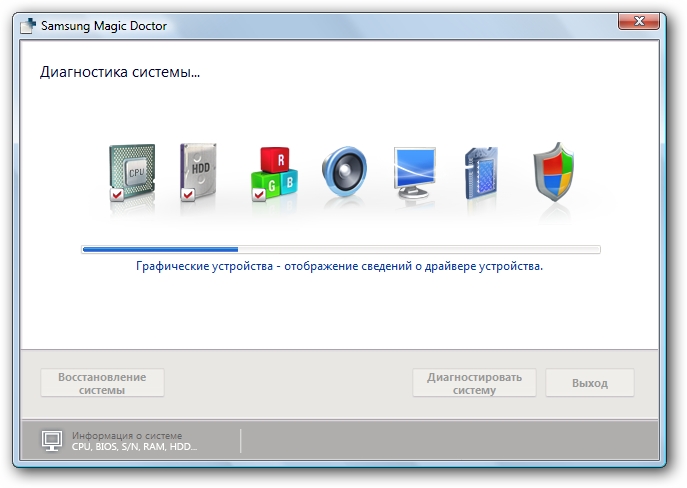Click the CPU diagnostic icon

point(132,173)
